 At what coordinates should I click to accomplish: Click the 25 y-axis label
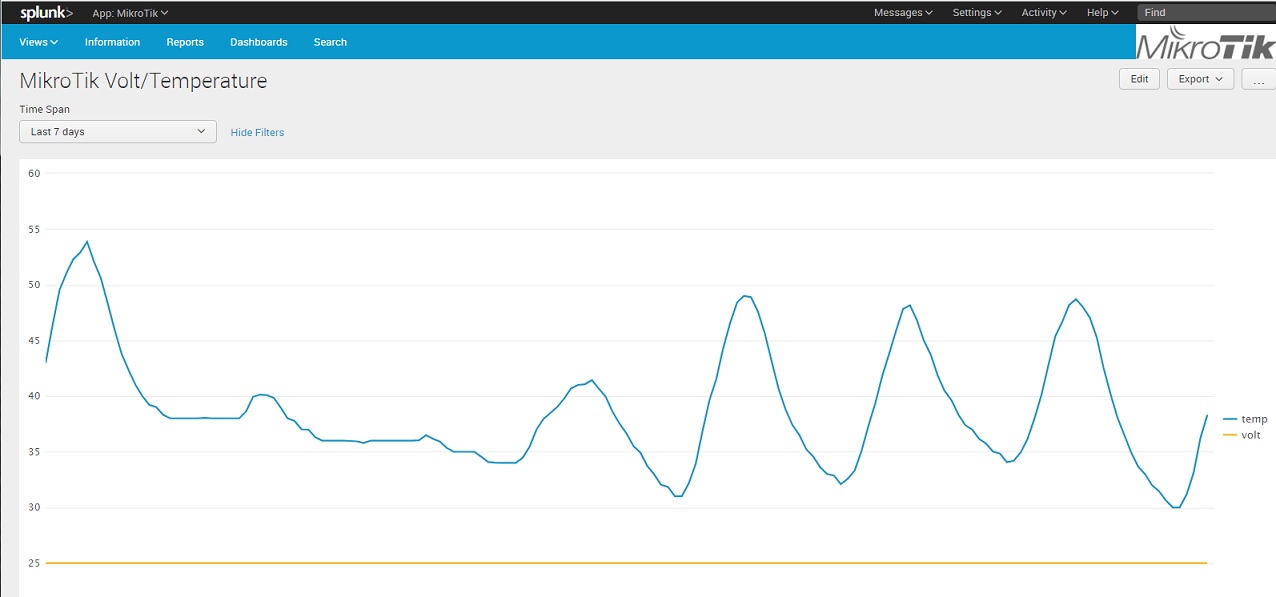(34, 563)
